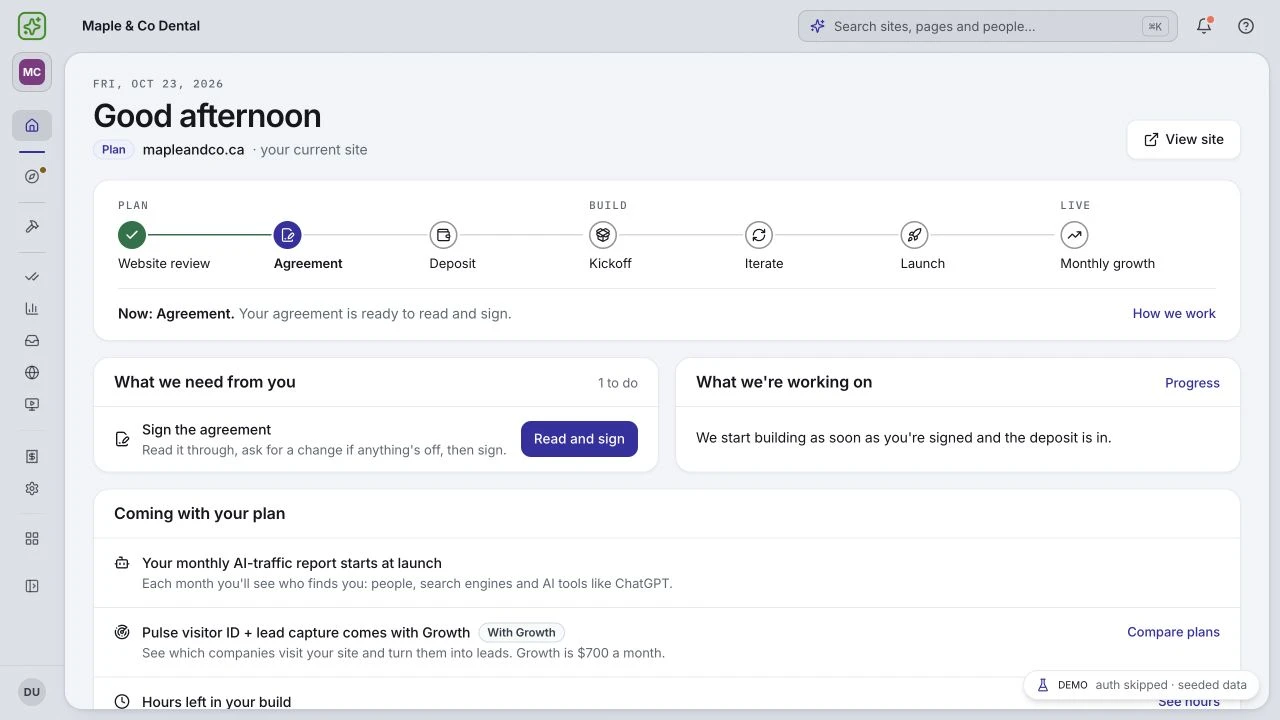Toggle the sidebar panel collapse icon
The width and height of the screenshot is (1280, 720).
(x=32, y=586)
